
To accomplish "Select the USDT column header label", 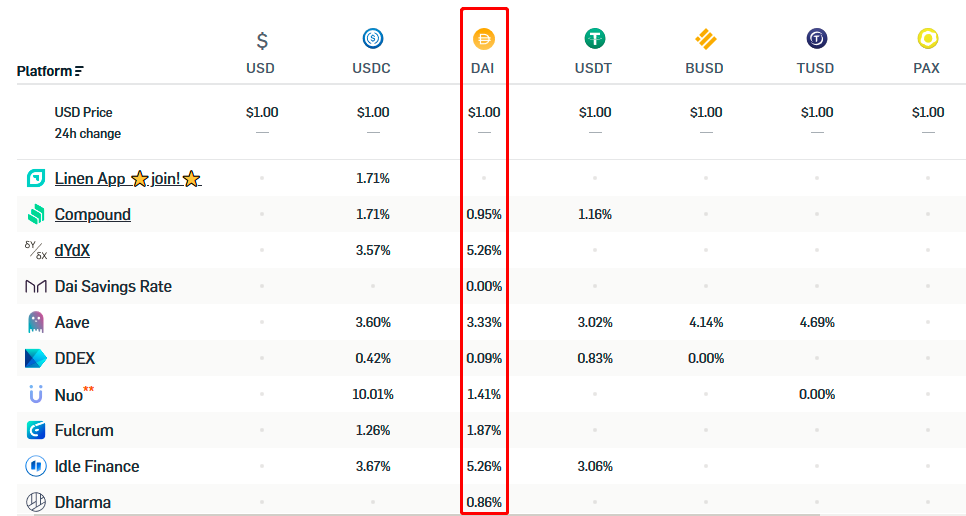I will pos(593,68).
